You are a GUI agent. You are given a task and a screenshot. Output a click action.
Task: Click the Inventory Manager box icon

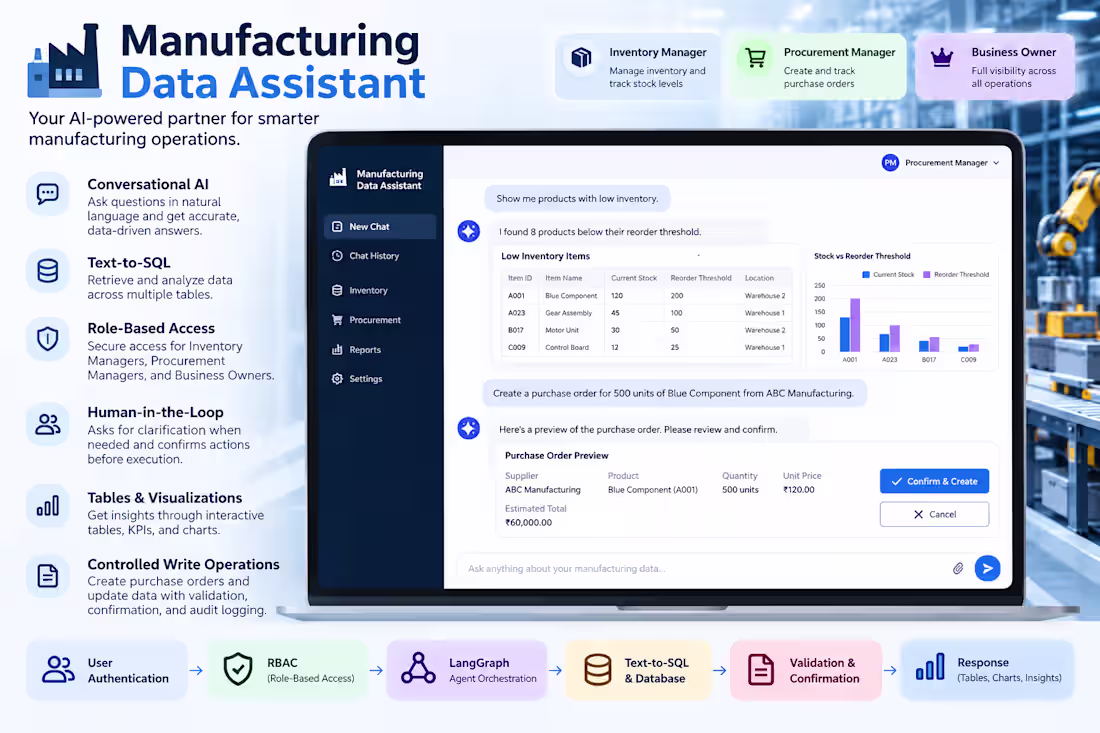click(582, 58)
